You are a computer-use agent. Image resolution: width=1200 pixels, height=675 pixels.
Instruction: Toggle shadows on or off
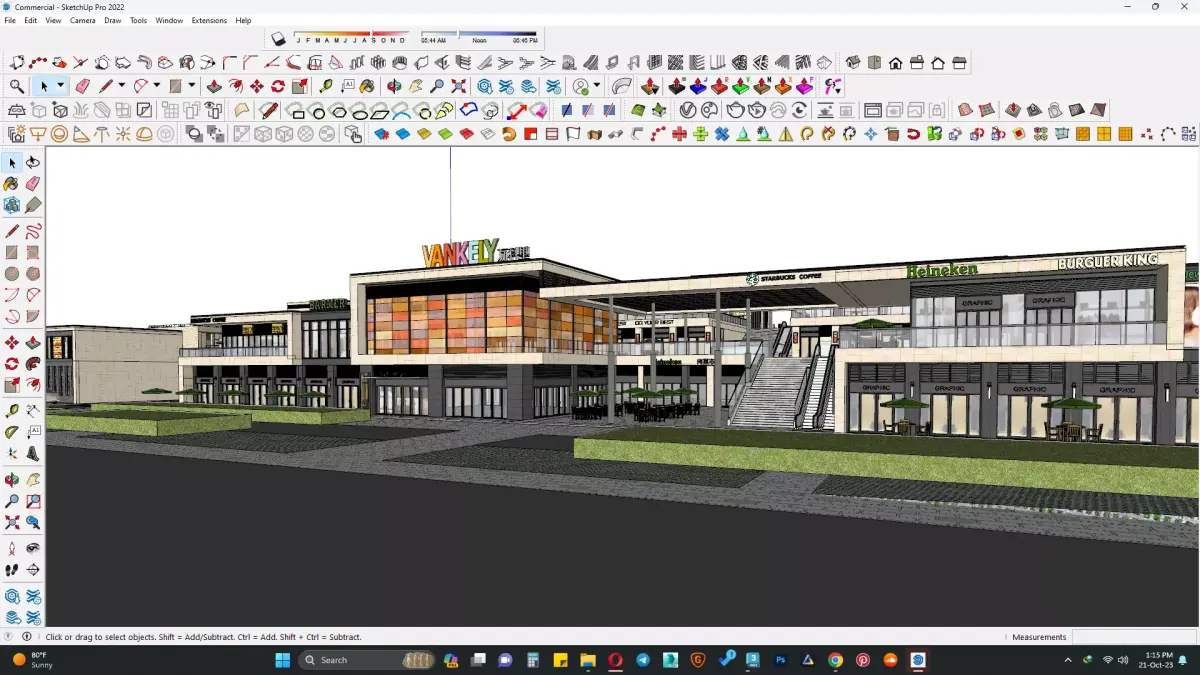click(279, 39)
